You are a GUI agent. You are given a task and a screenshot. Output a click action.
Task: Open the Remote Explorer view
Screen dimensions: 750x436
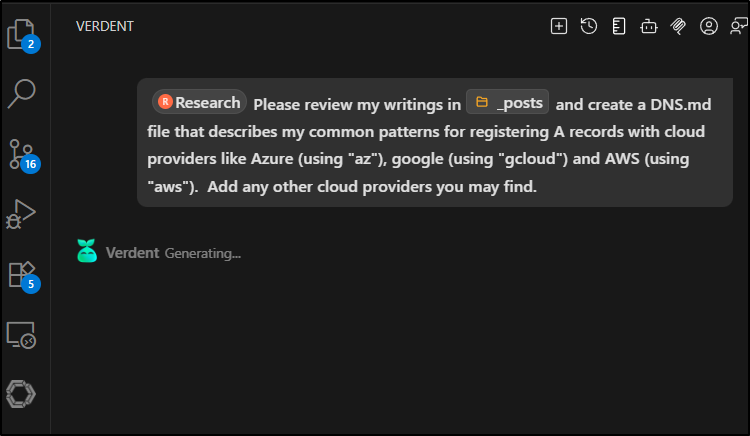(x=22, y=334)
